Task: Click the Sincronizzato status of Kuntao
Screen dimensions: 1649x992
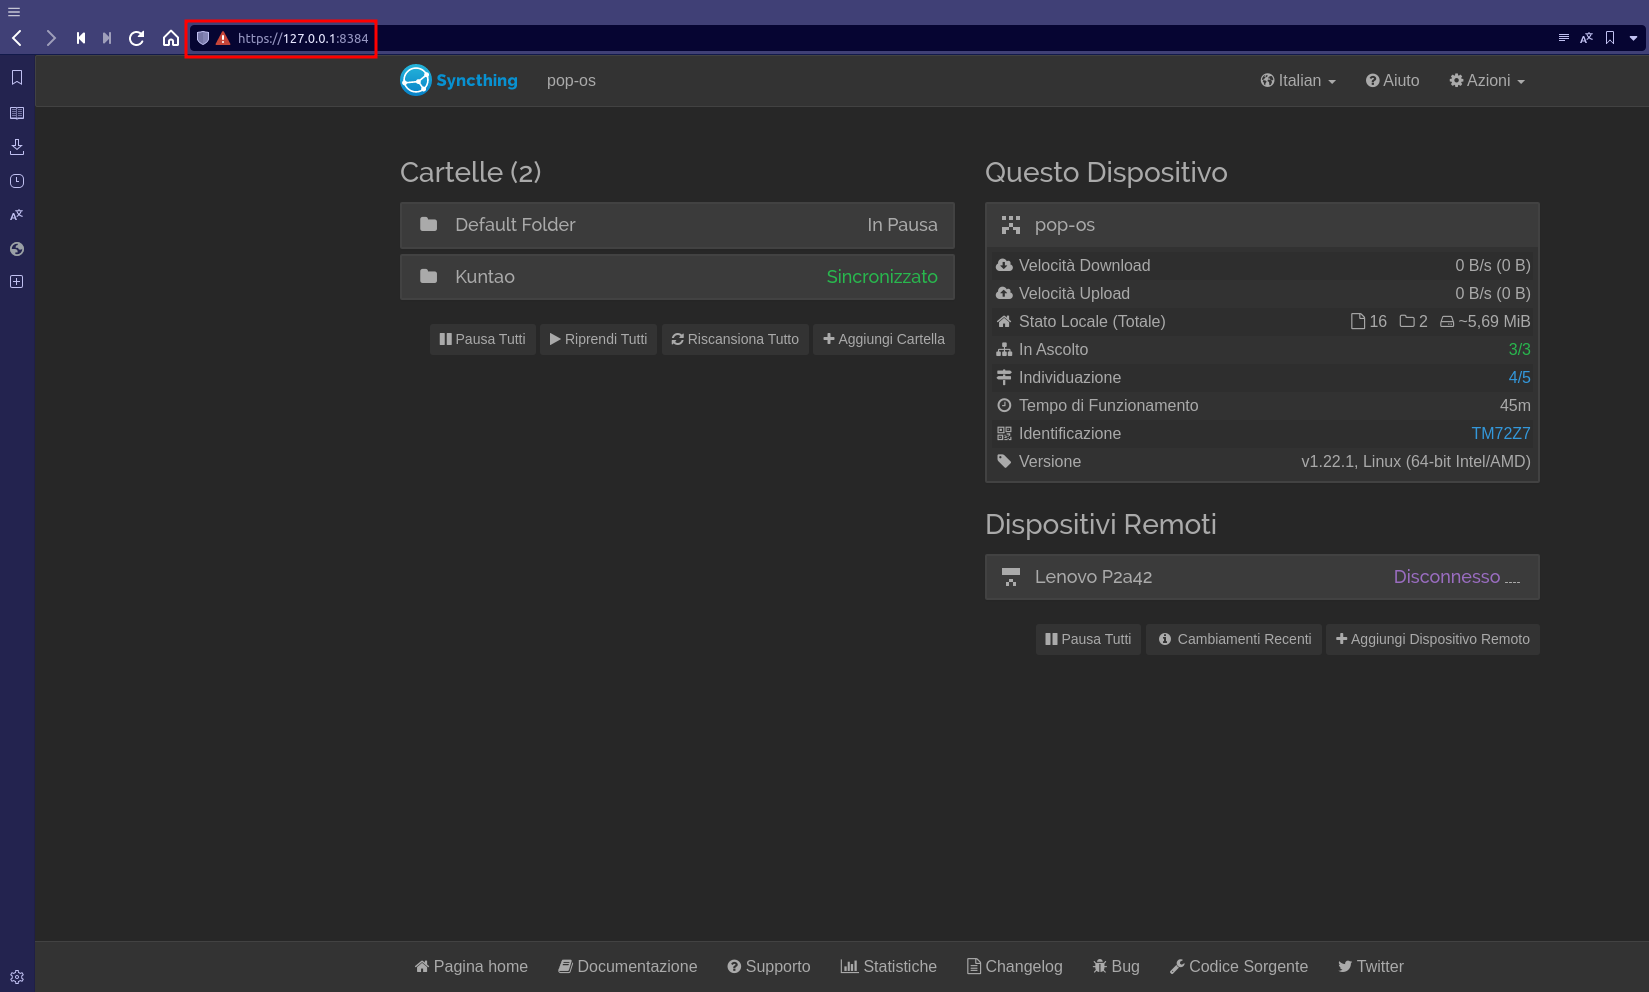Action: (x=882, y=277)
